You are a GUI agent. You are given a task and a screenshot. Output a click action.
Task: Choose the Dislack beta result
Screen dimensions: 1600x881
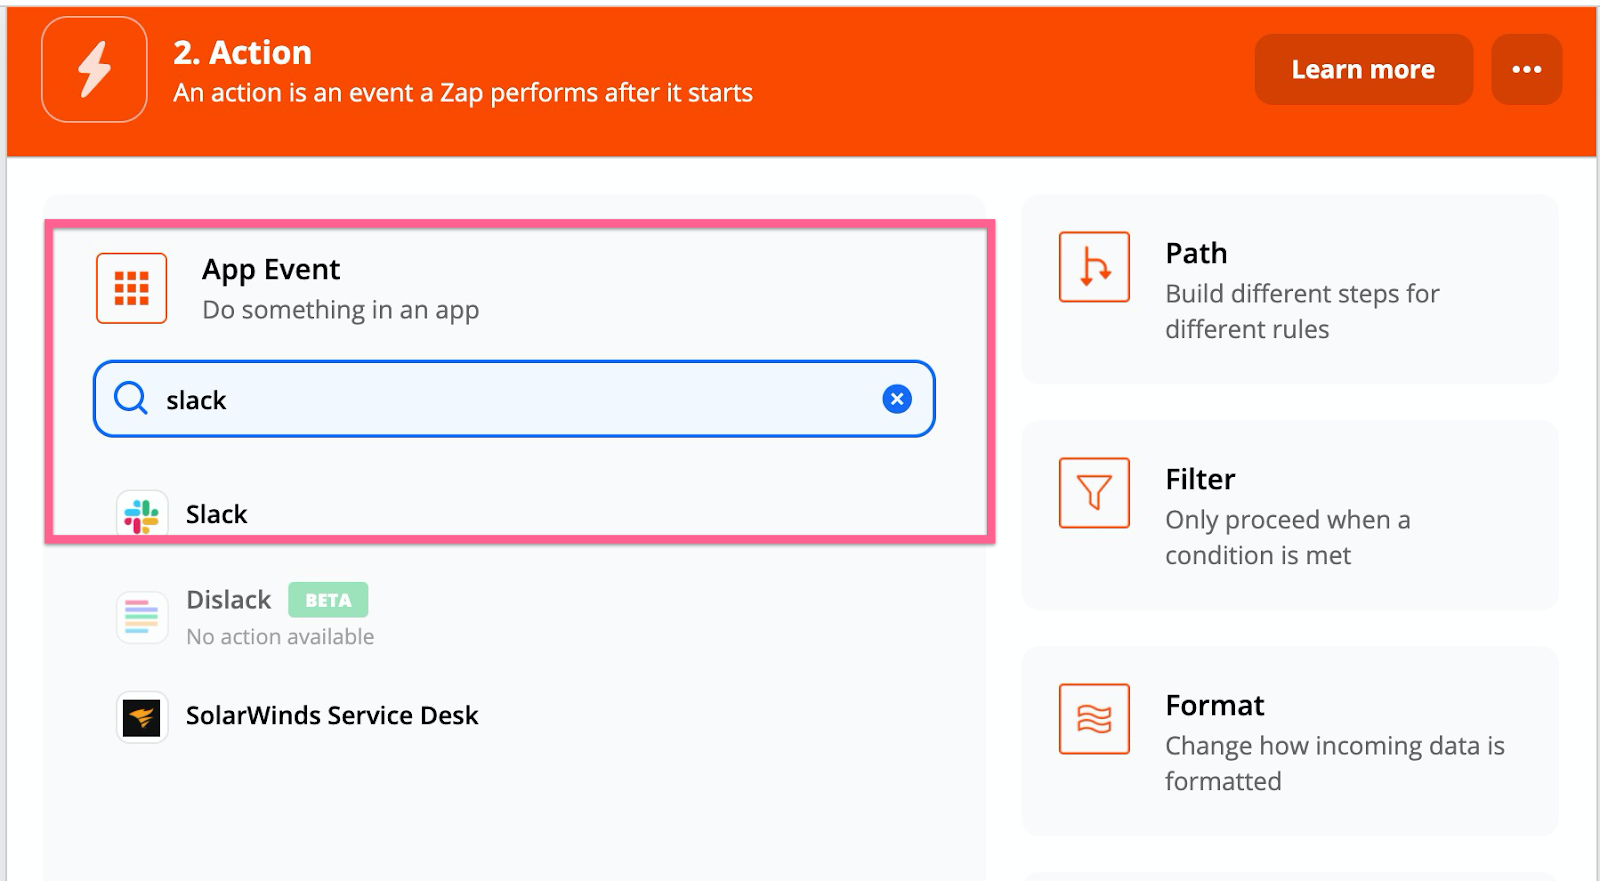229,600
